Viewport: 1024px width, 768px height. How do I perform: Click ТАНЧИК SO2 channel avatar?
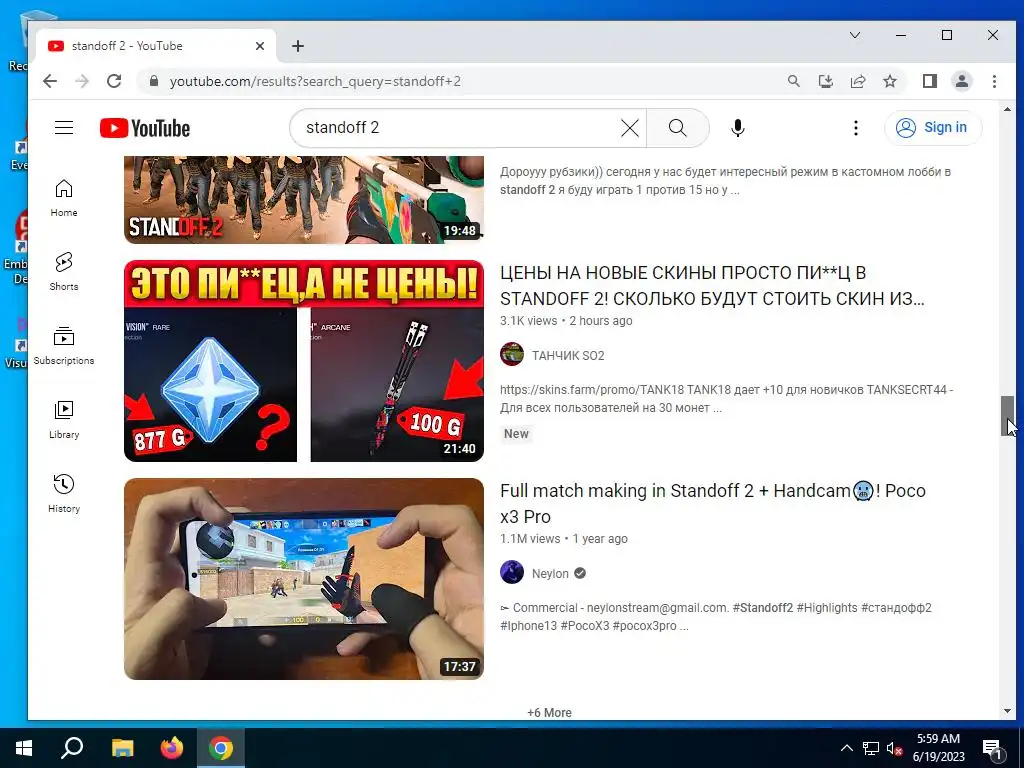tap(512, 354)
